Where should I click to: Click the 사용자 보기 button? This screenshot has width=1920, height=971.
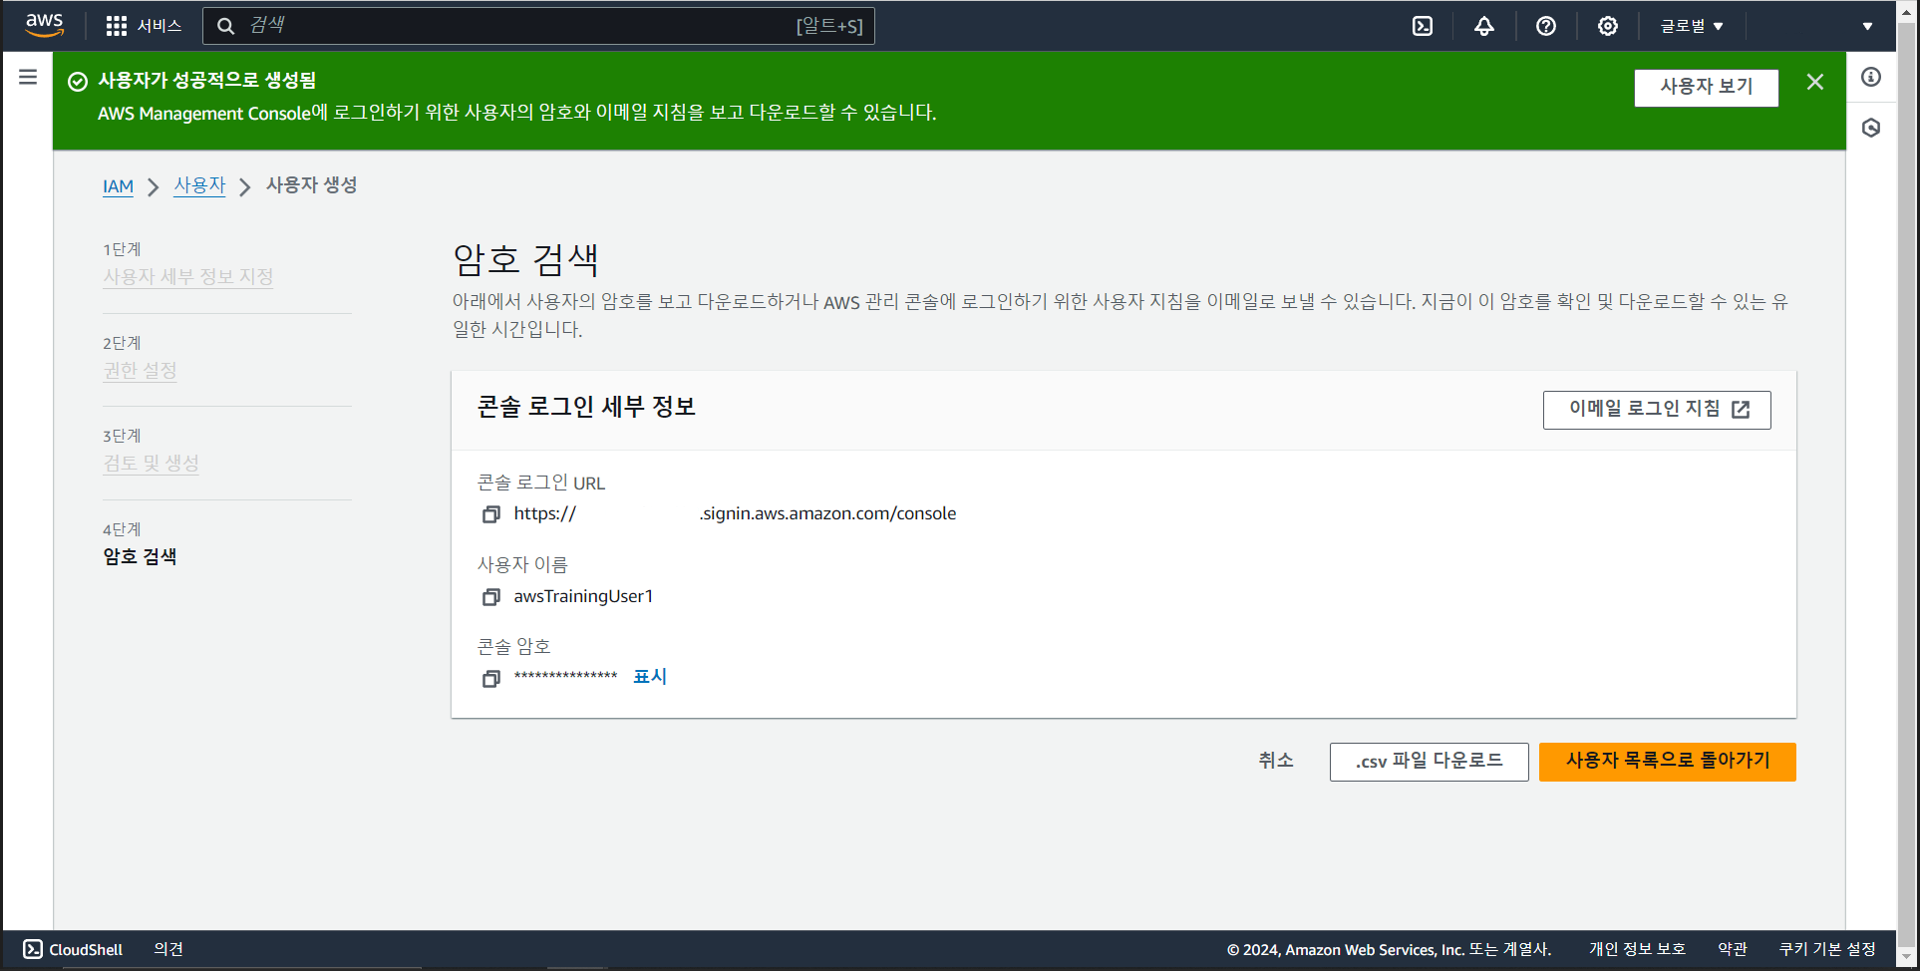[1706, 87]
